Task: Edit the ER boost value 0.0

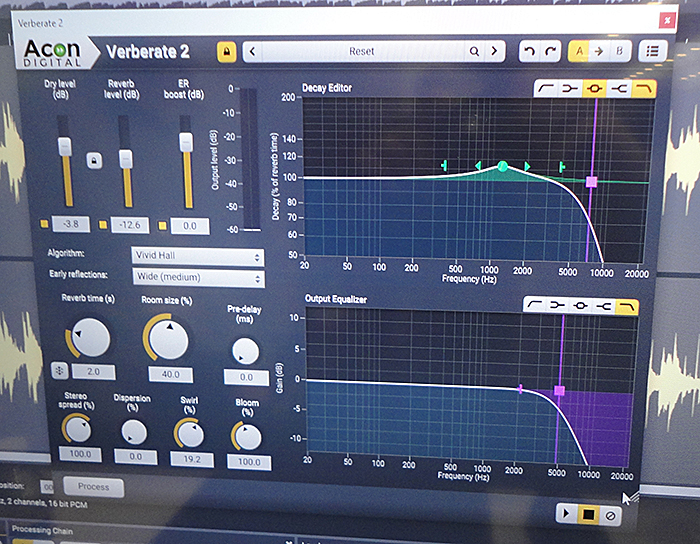Action: [190, 226]
